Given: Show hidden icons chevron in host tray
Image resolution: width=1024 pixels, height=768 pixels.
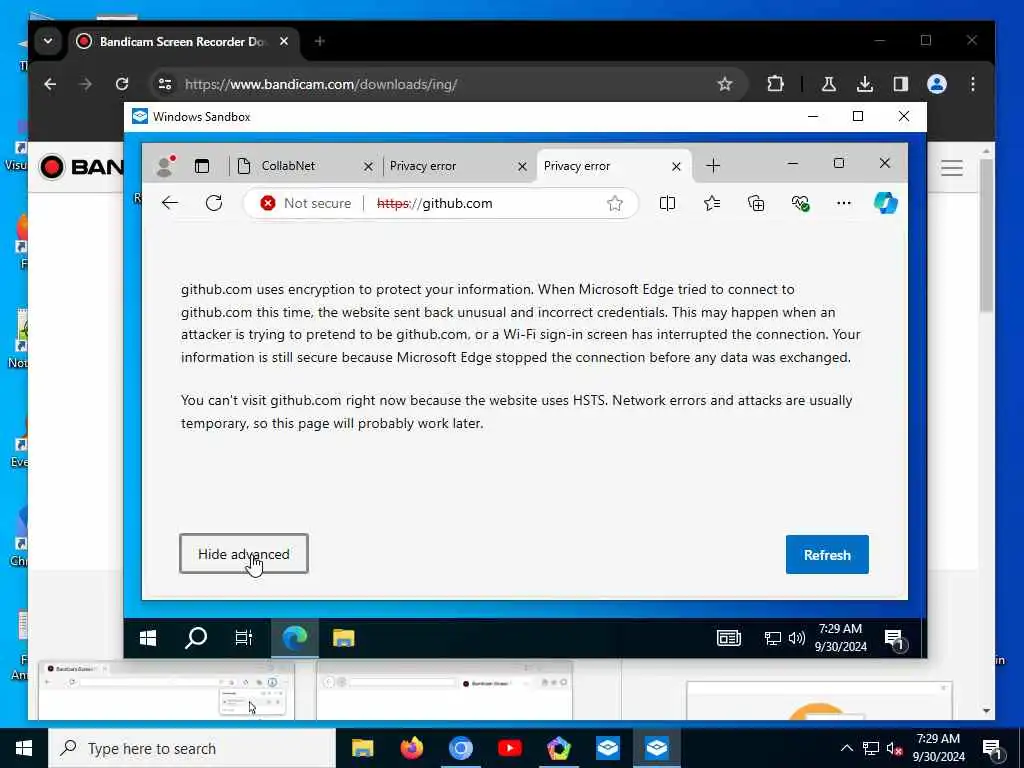Looking at the screenshot, I should point(846,748).
